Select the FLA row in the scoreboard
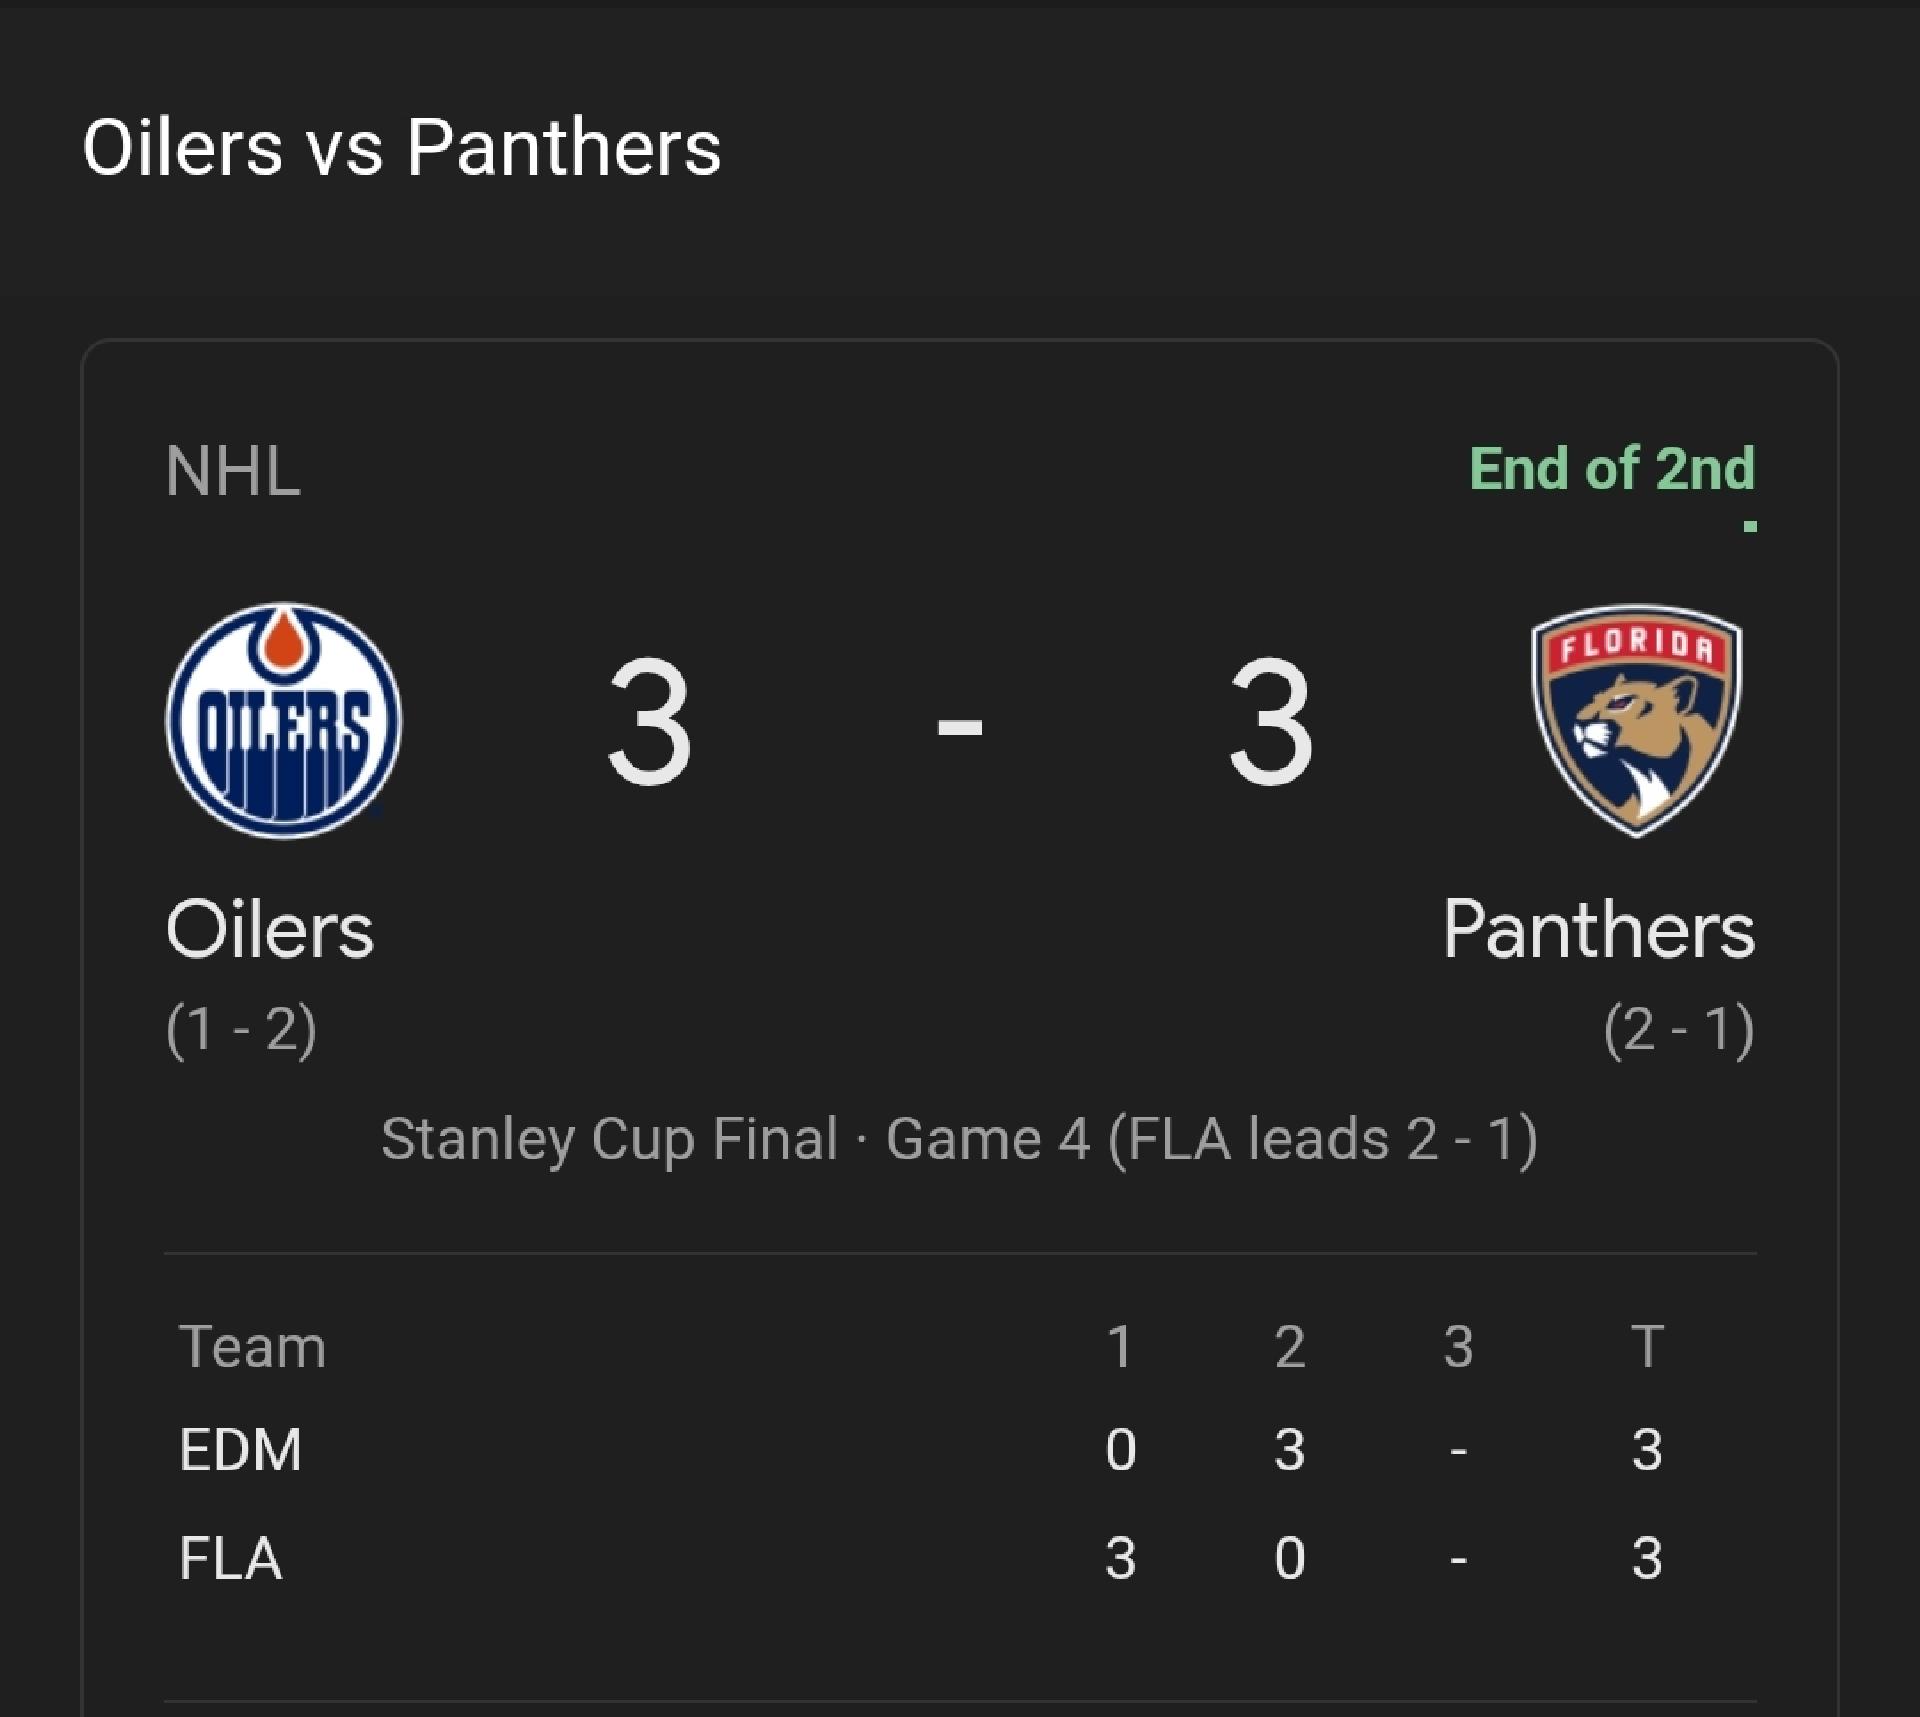 (x=960, y=1558)
